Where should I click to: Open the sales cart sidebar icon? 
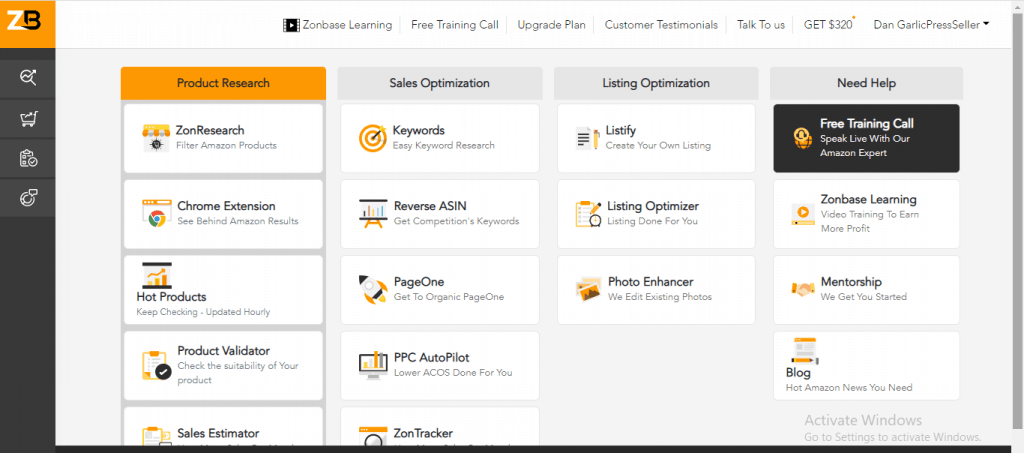point(28,118)
